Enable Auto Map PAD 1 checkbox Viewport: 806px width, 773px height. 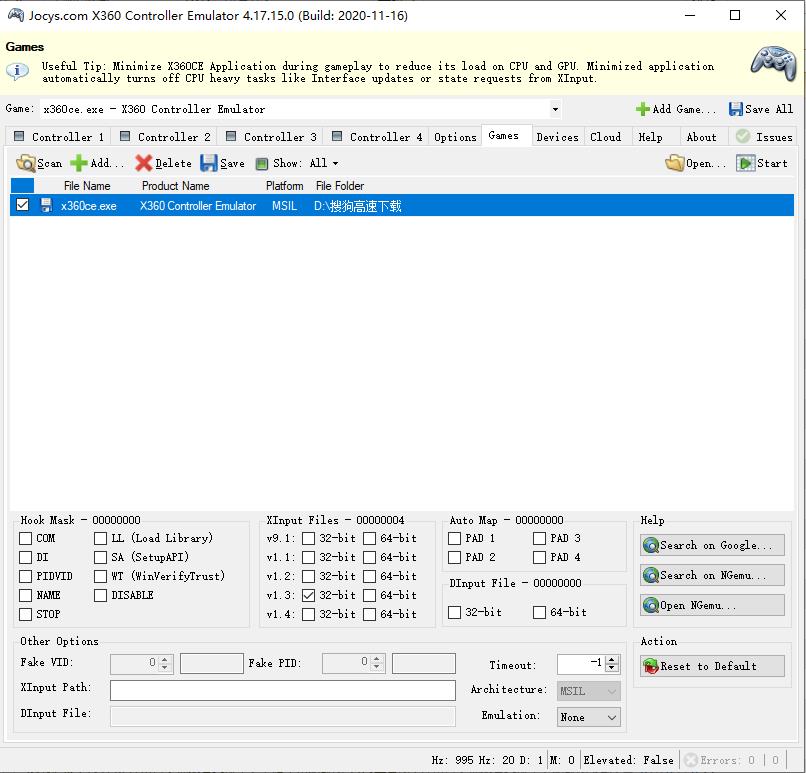coord(454,538)
